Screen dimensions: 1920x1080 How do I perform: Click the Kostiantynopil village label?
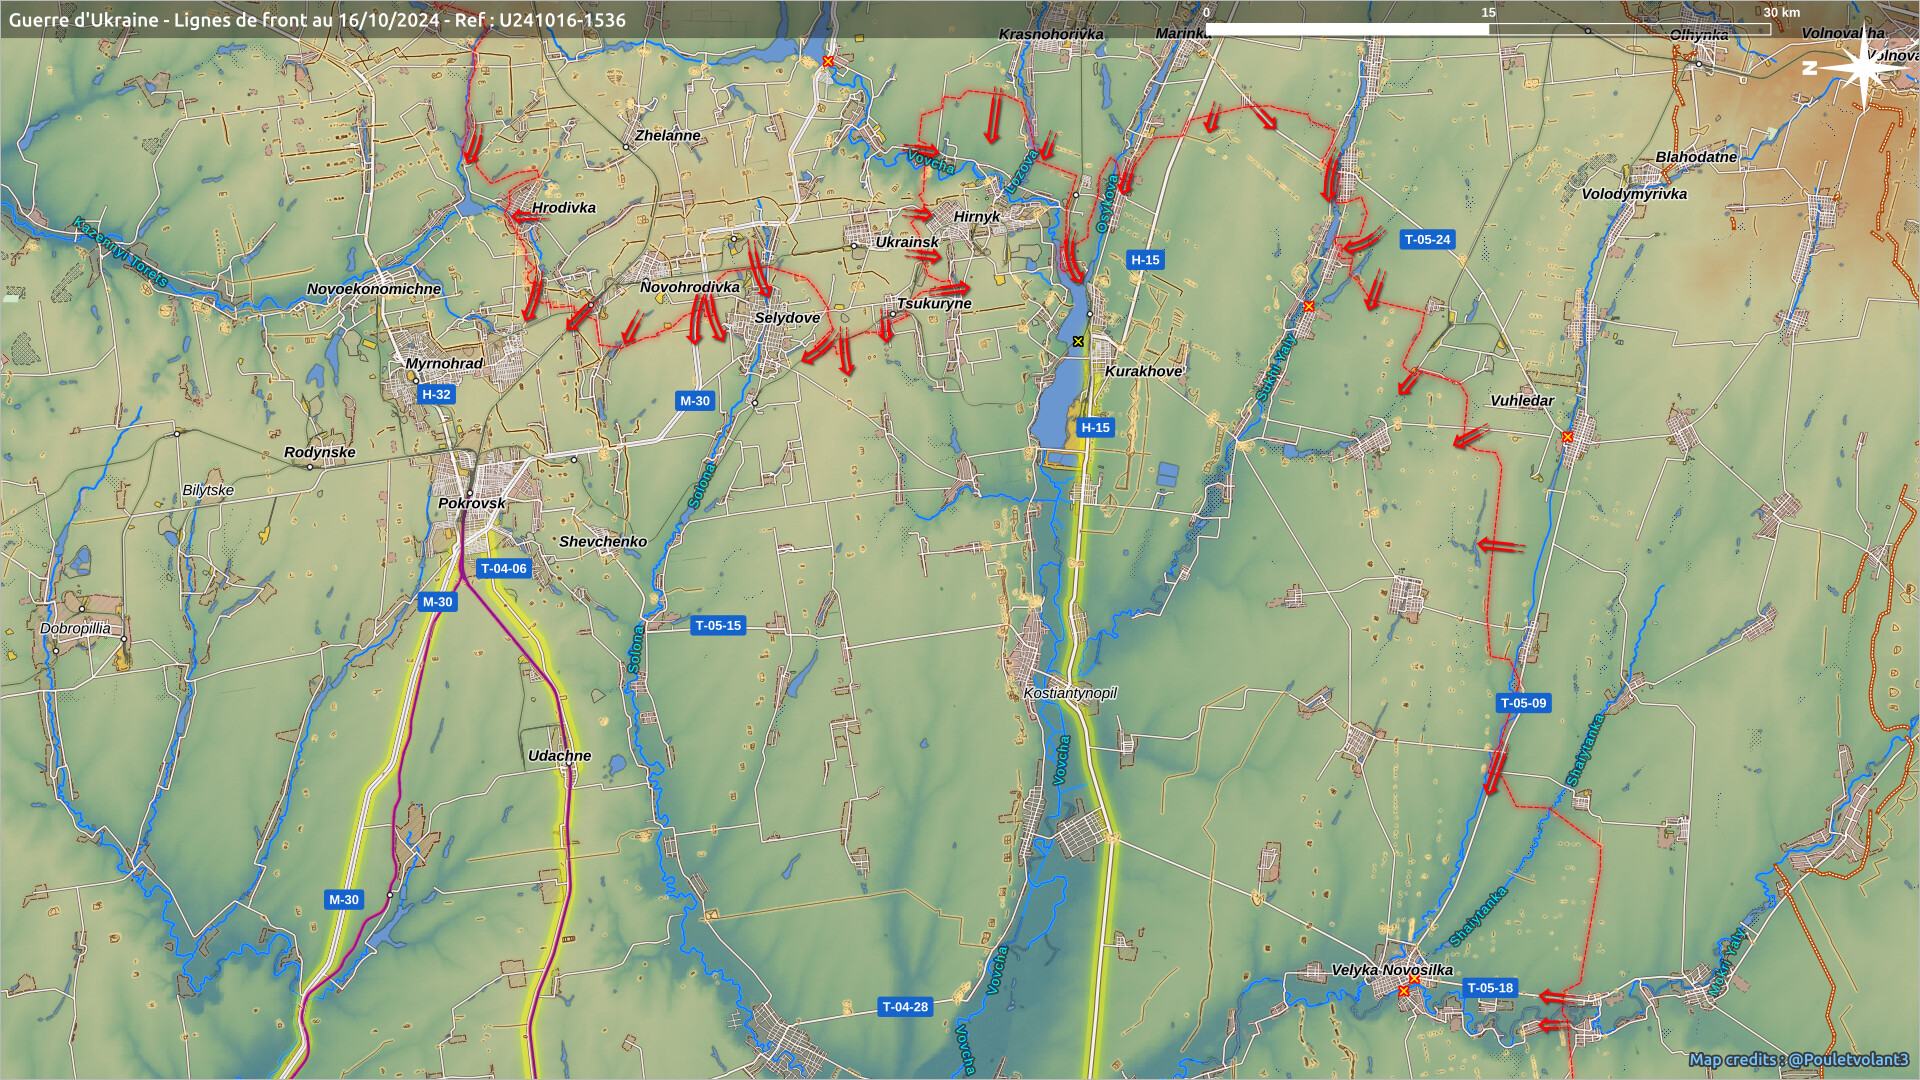point(1069,693)
